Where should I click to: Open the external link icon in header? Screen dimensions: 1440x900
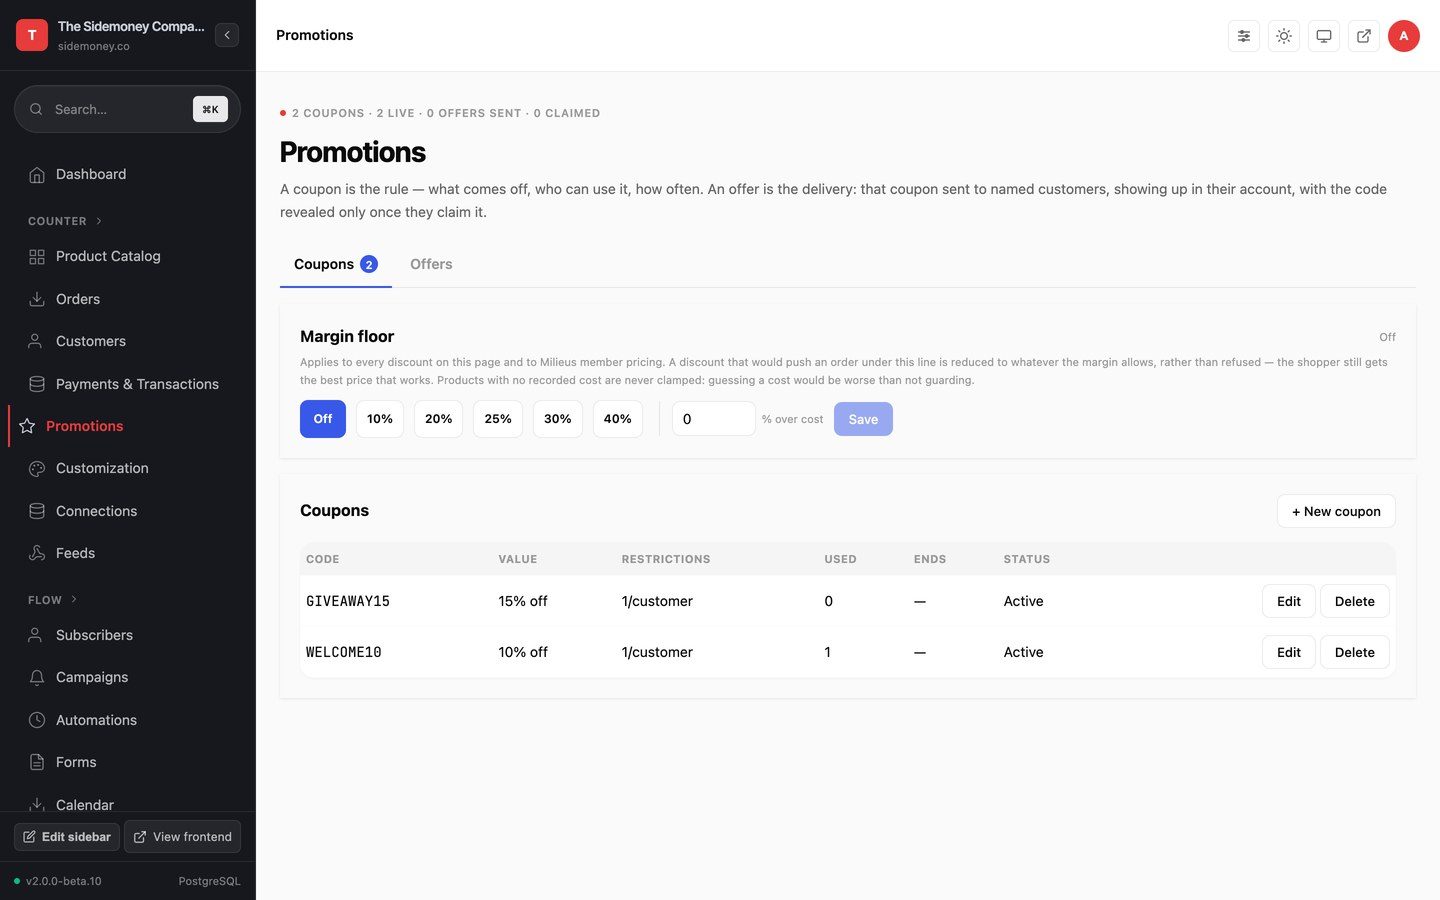coord(1364,36)
